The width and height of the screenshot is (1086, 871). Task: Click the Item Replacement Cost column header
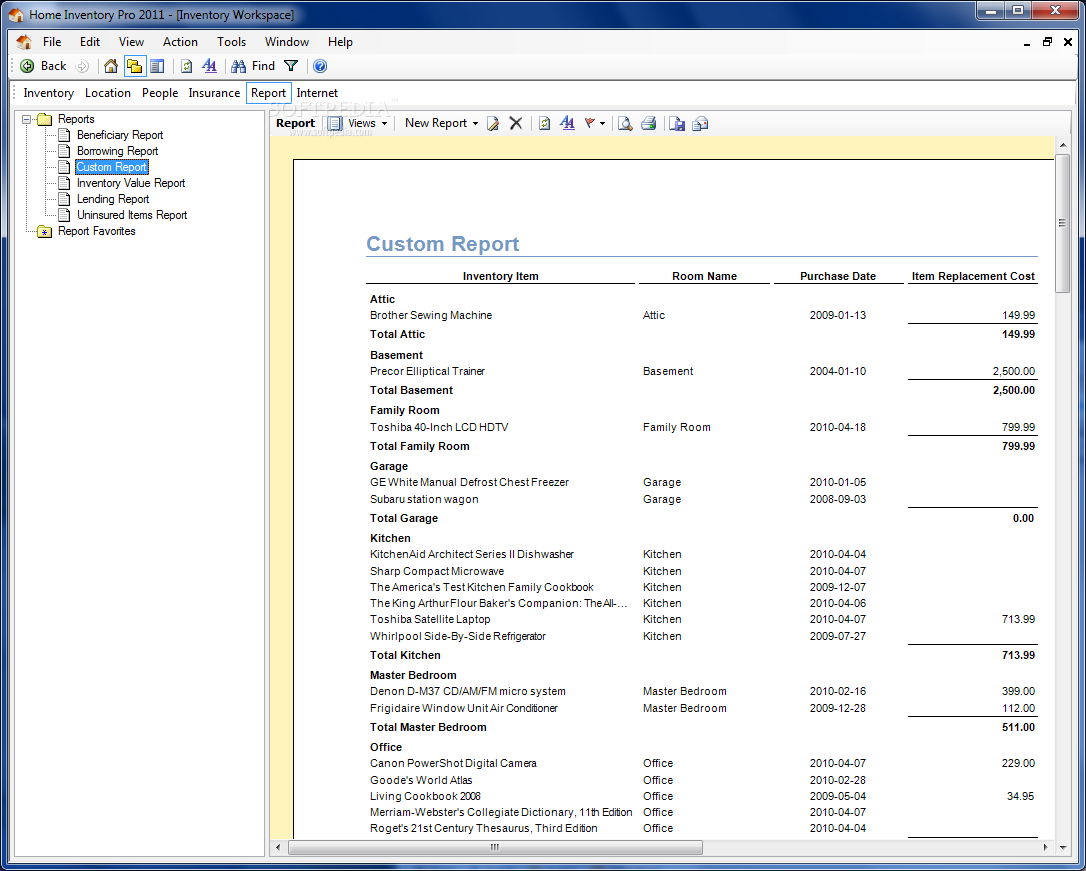(x=972, y=276)
